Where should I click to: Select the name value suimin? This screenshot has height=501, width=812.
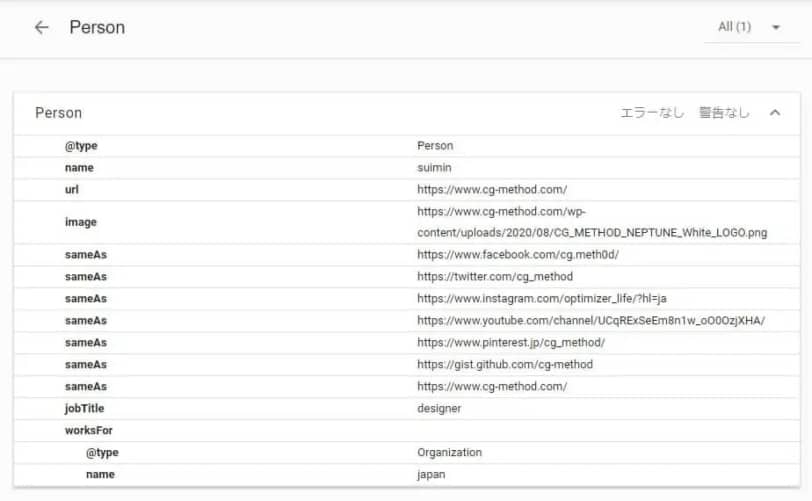point(434,167)
